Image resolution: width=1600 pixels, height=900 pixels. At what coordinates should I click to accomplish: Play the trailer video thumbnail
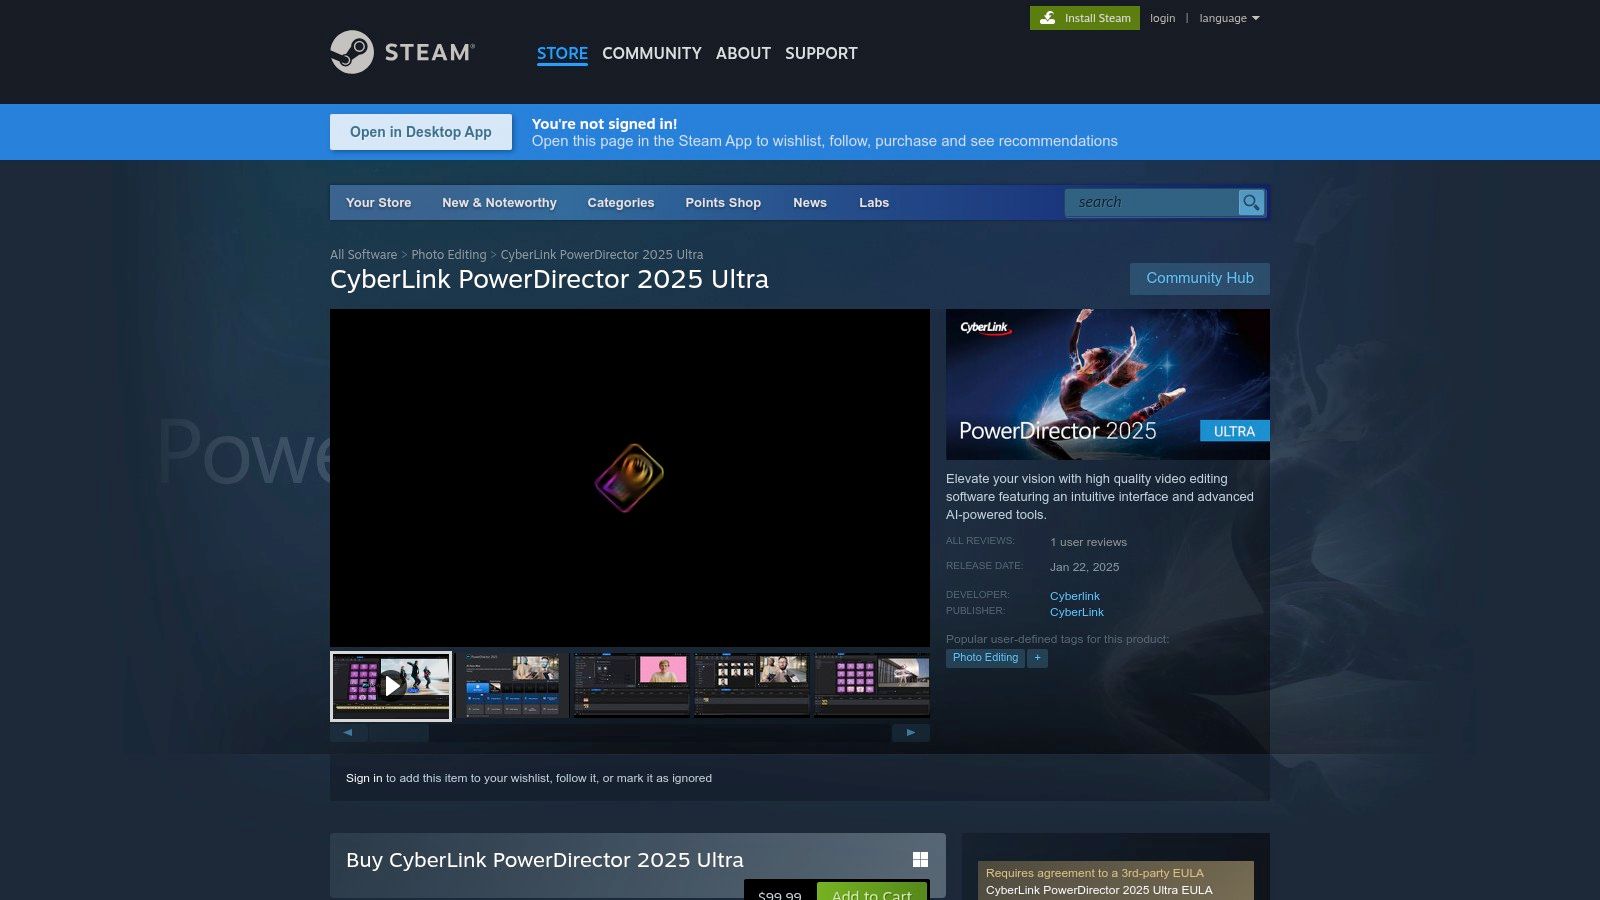(x=391, y=686)
